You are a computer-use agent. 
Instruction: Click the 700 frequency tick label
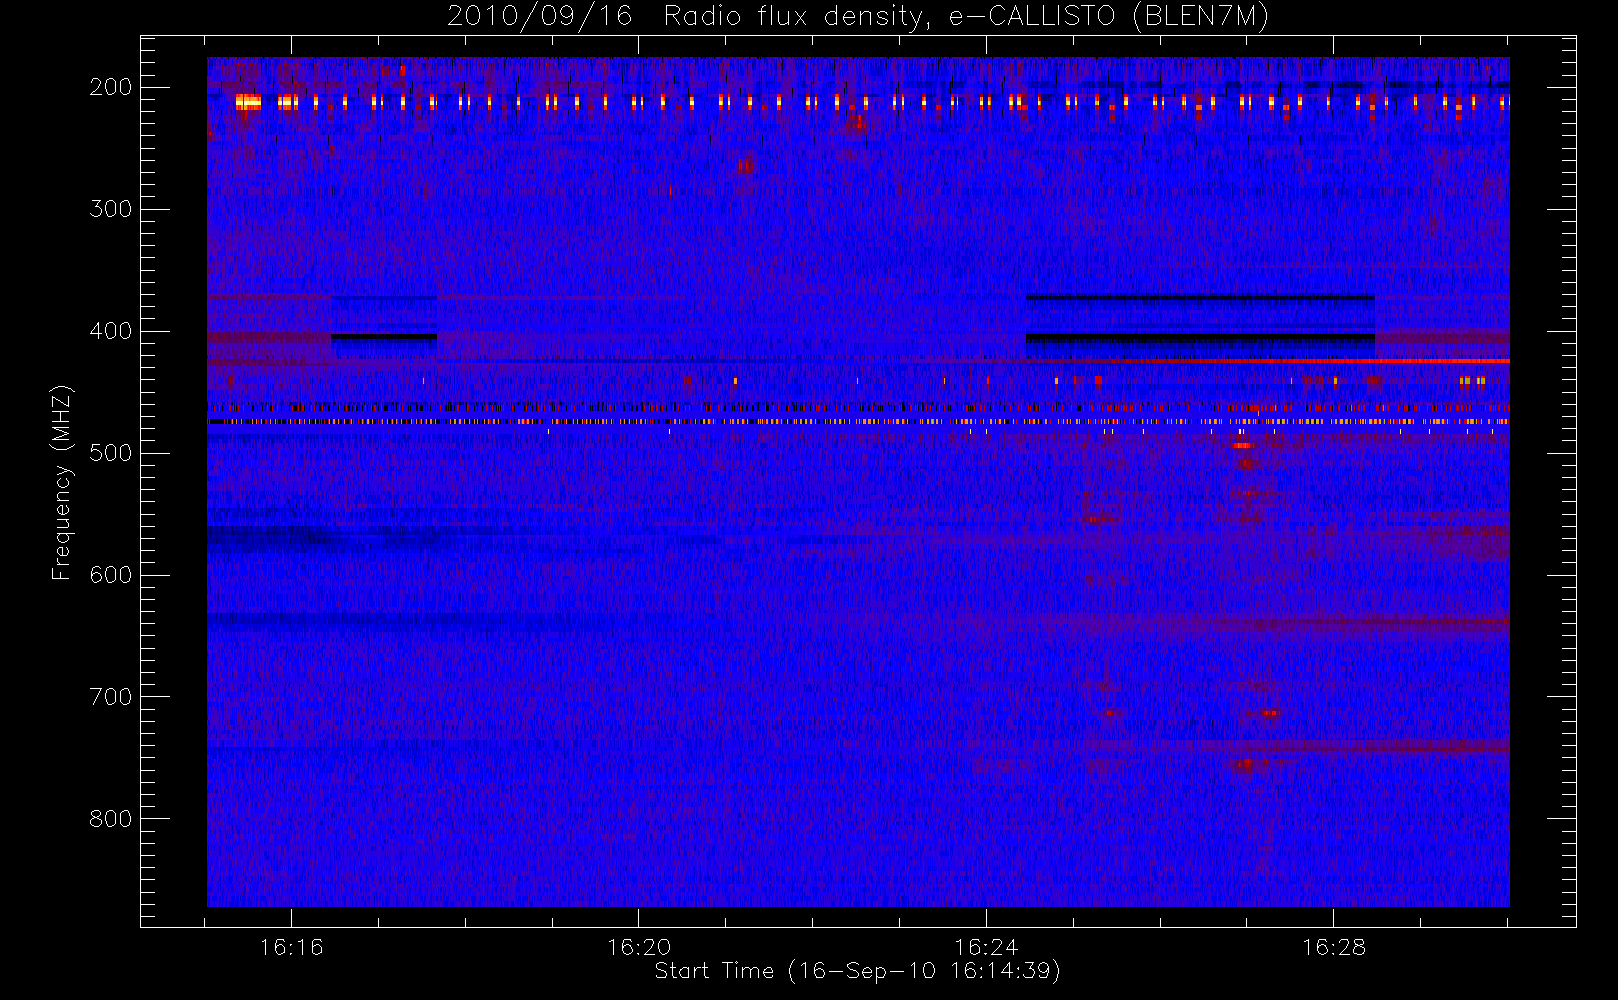111,697
